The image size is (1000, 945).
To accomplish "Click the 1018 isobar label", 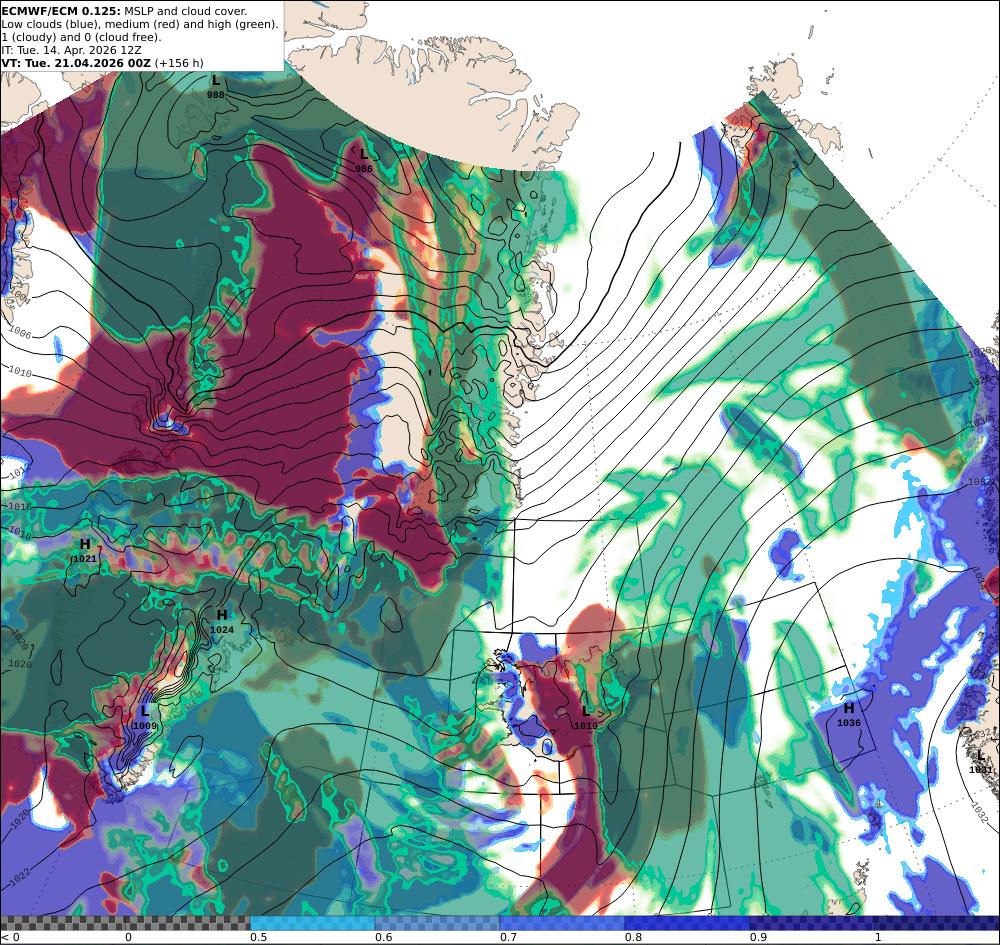I will pos(20,534).
